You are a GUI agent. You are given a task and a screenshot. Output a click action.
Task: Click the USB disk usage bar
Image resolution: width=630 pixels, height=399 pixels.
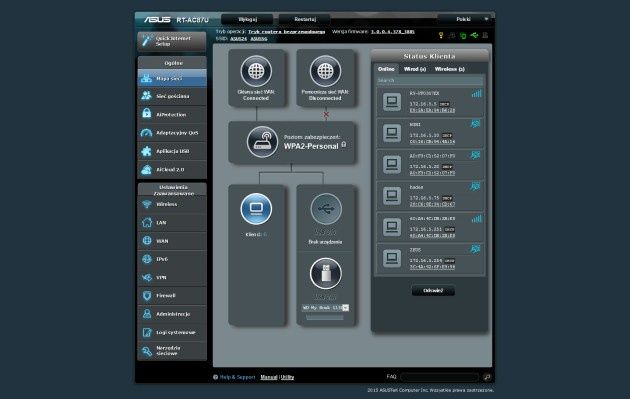(325, 317)
